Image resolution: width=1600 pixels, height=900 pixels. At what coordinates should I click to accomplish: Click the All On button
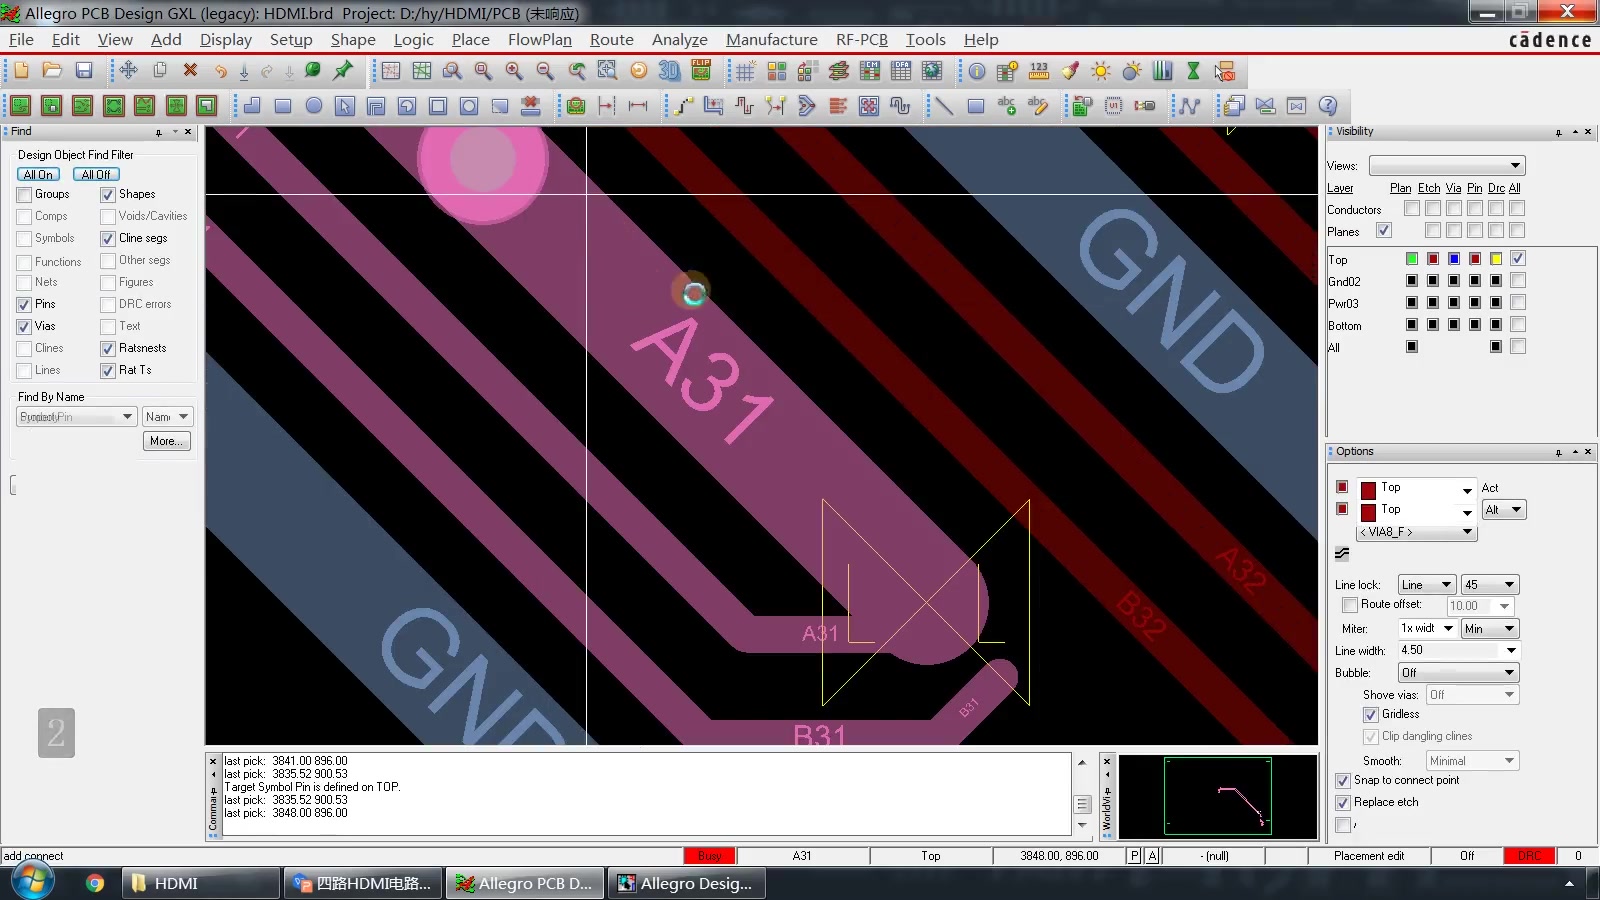coord(38,175)
